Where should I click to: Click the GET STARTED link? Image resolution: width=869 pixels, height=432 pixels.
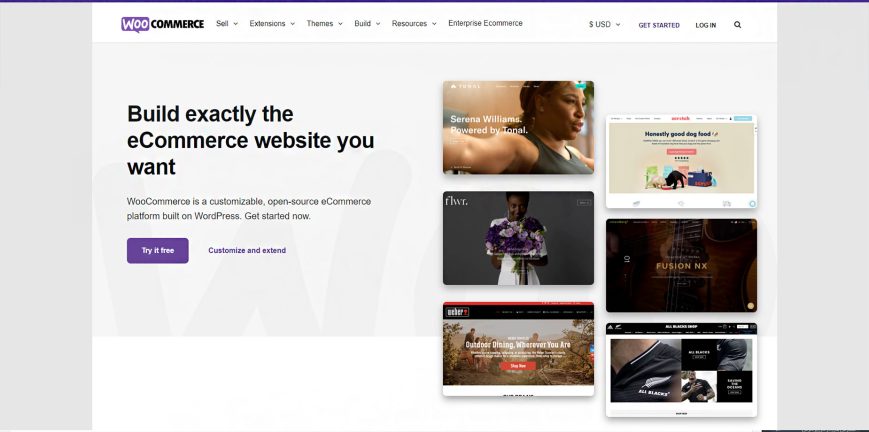click(x=659, y=26)
